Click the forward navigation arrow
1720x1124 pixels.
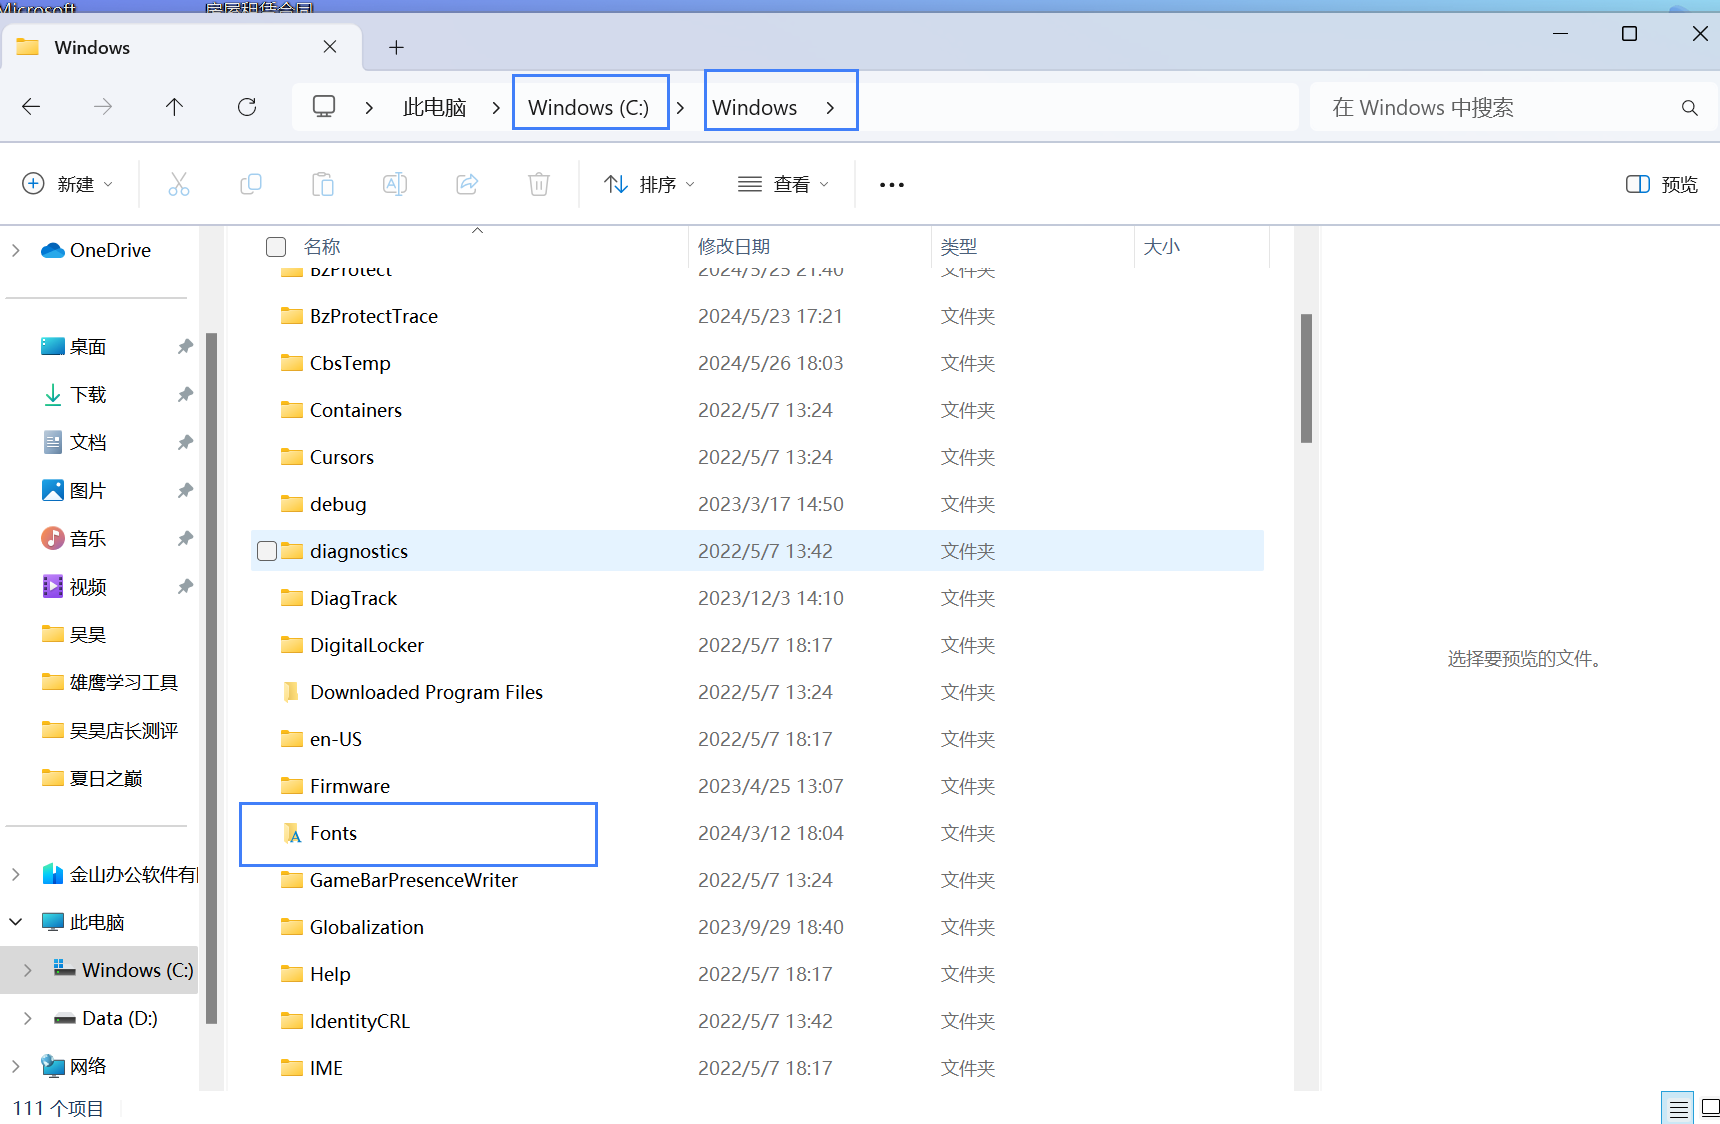click(103, 107)
